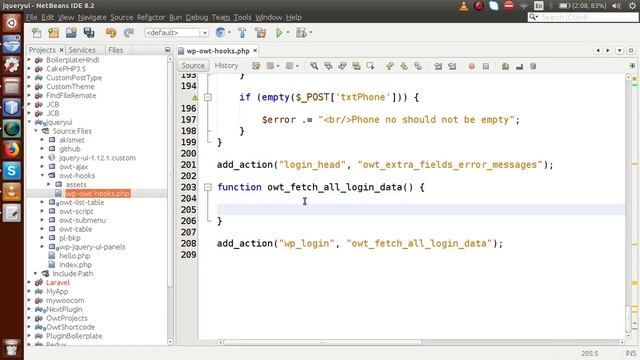Click the warning icon beside line 195
Viewport: 640px width, 360px height.
click(195, 97)
